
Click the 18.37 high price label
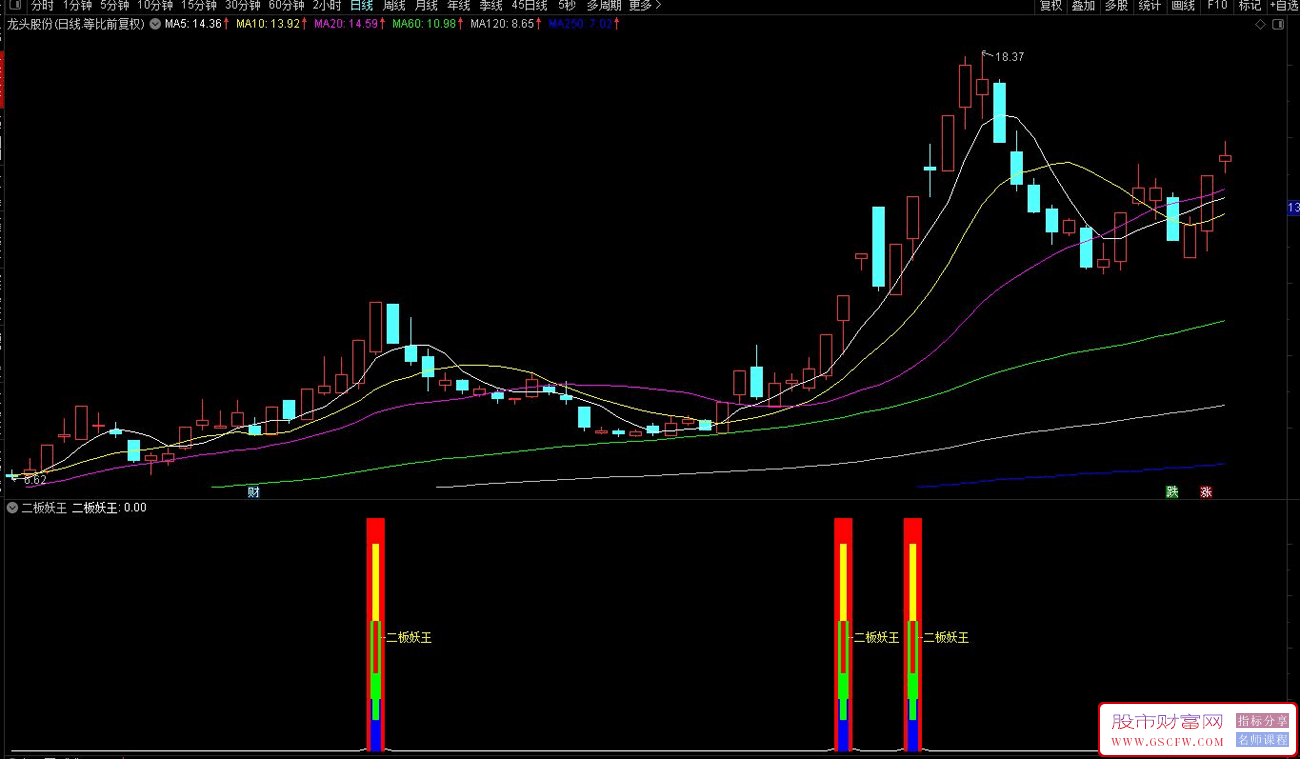pos(1009,57)
